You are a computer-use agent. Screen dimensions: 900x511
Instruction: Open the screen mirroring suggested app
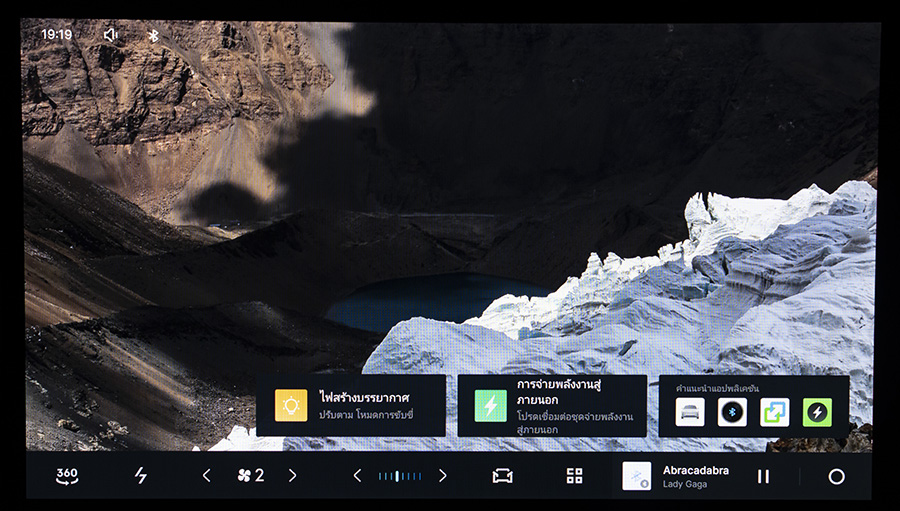(774, 412)
